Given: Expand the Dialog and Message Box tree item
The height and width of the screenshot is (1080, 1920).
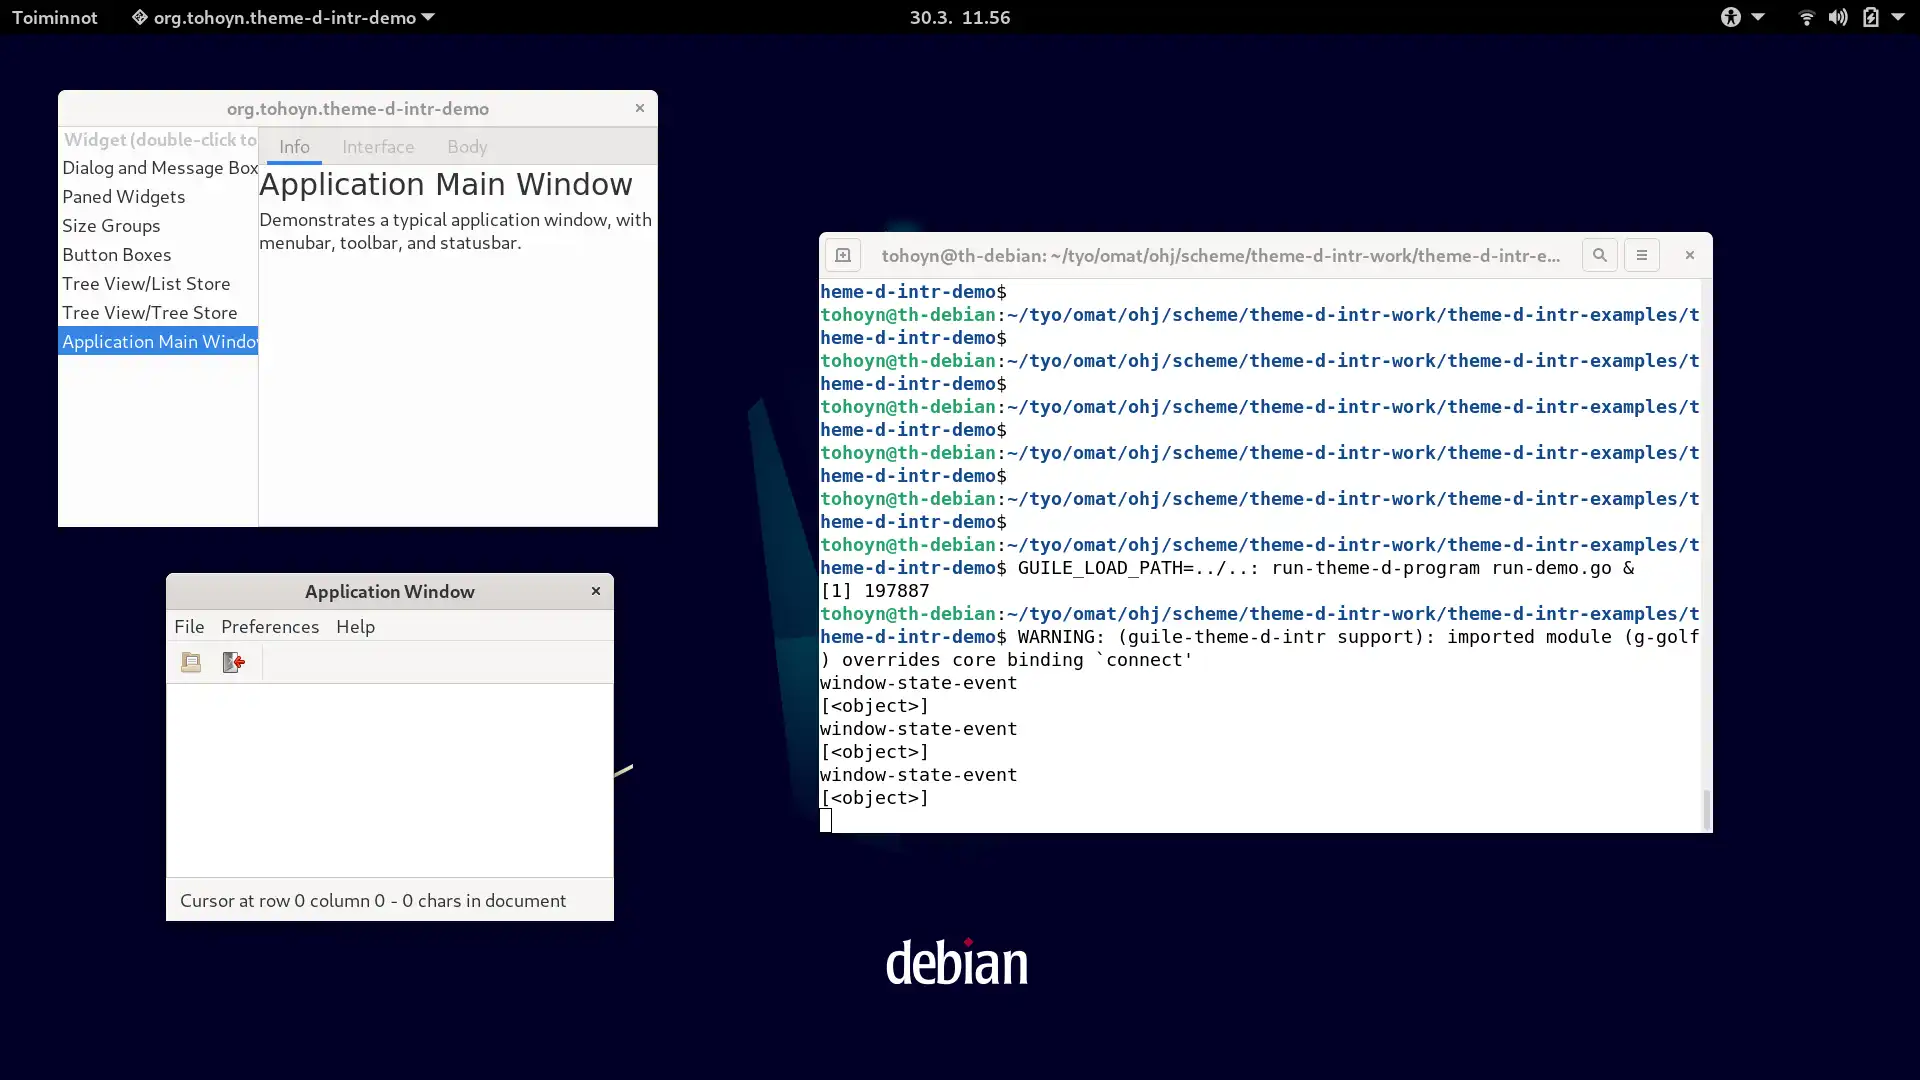Looking at the screenshot, I should (x=160, y=167).
